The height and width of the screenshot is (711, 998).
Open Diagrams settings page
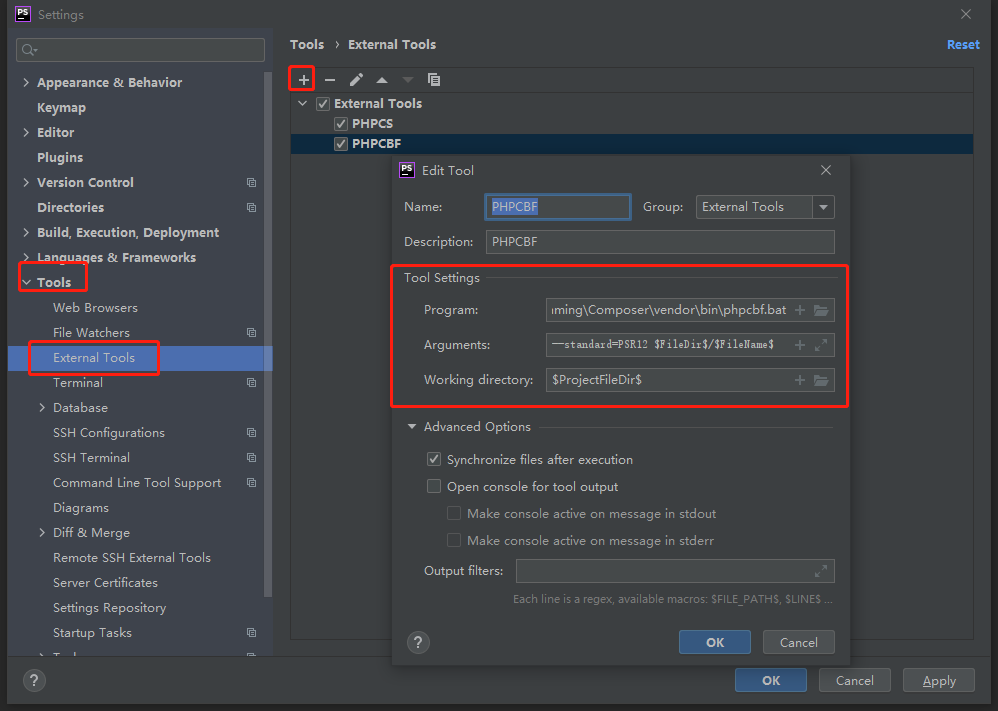coord(81,508)
